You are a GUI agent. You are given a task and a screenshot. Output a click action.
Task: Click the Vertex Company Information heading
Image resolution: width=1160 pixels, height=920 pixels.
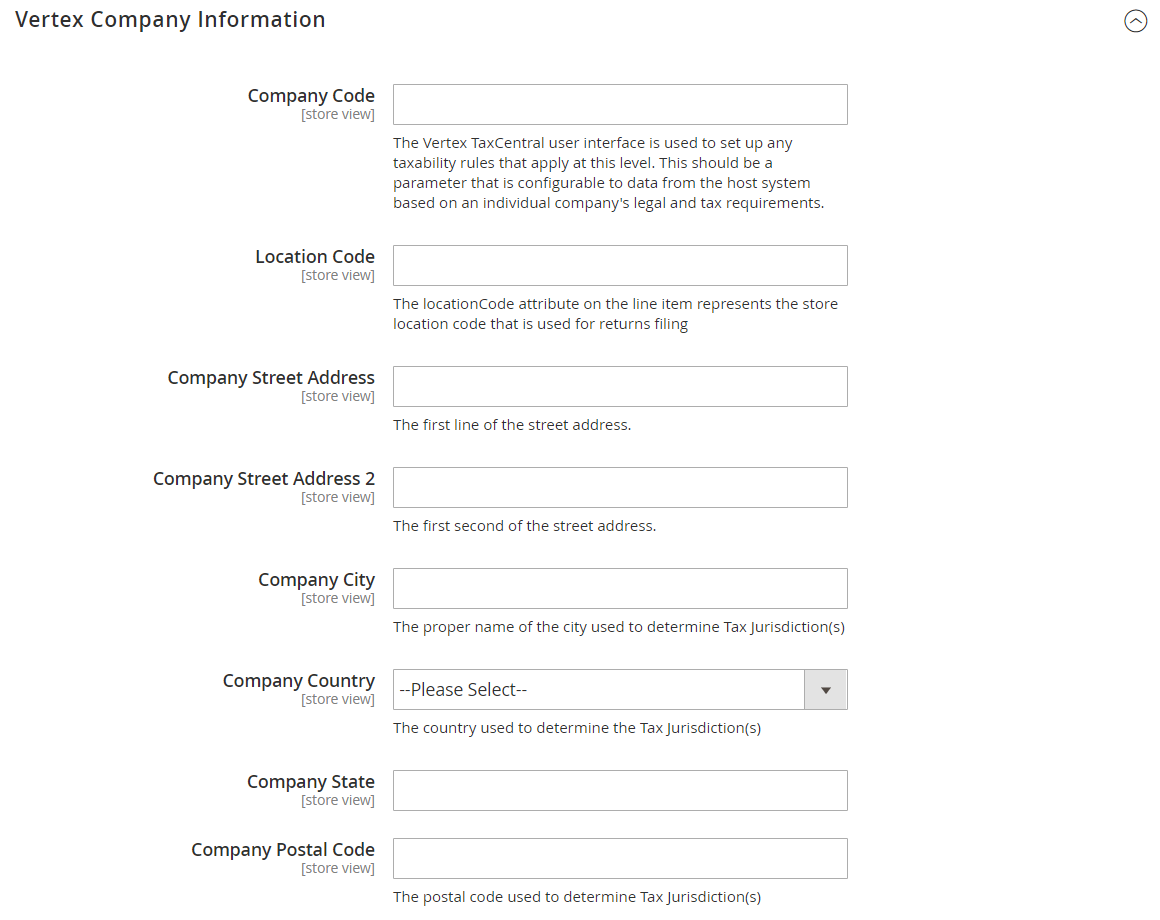tap(170, 20)
